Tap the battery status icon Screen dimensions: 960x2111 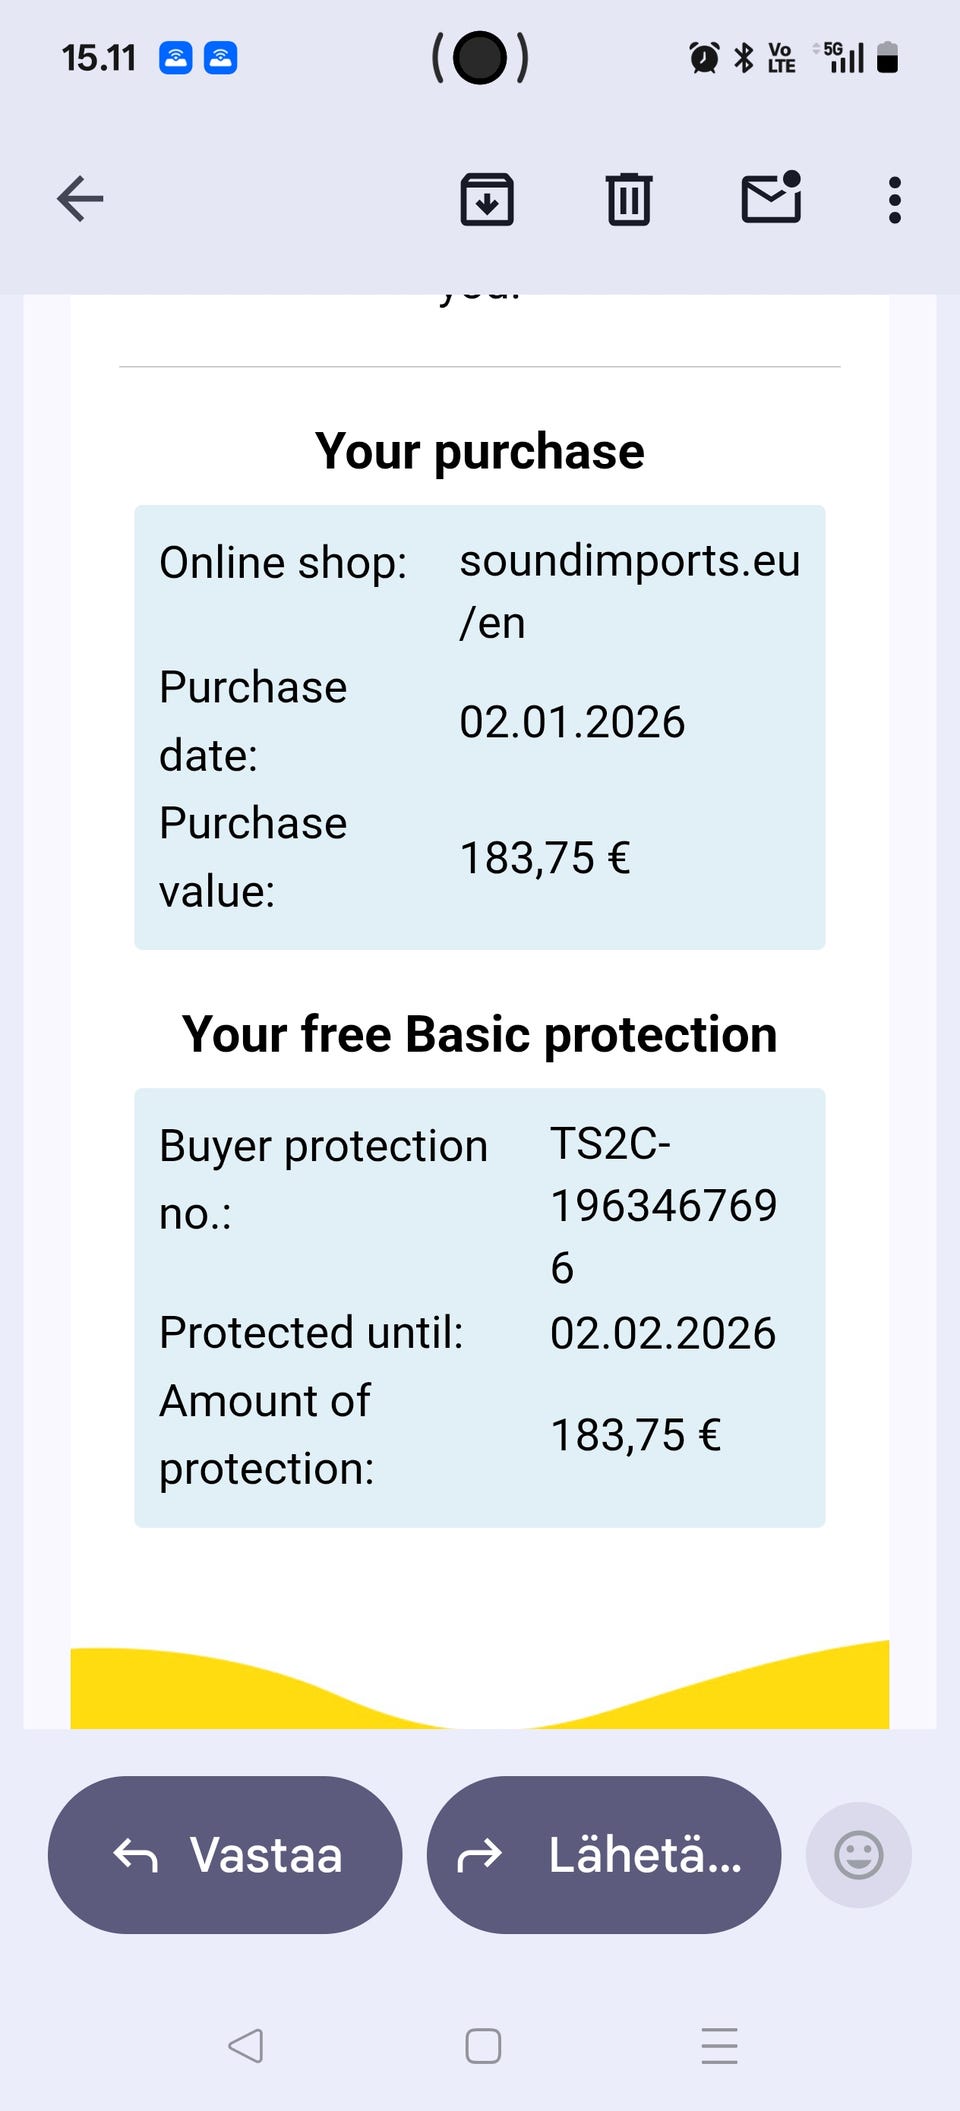tap(887, 58)
